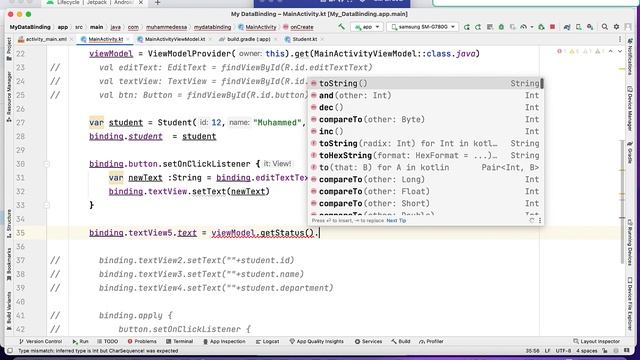Collapse the fold marker at line 30
Image resolution: width=640 pixels, height=360 pixels.
(x=47, y=164)
